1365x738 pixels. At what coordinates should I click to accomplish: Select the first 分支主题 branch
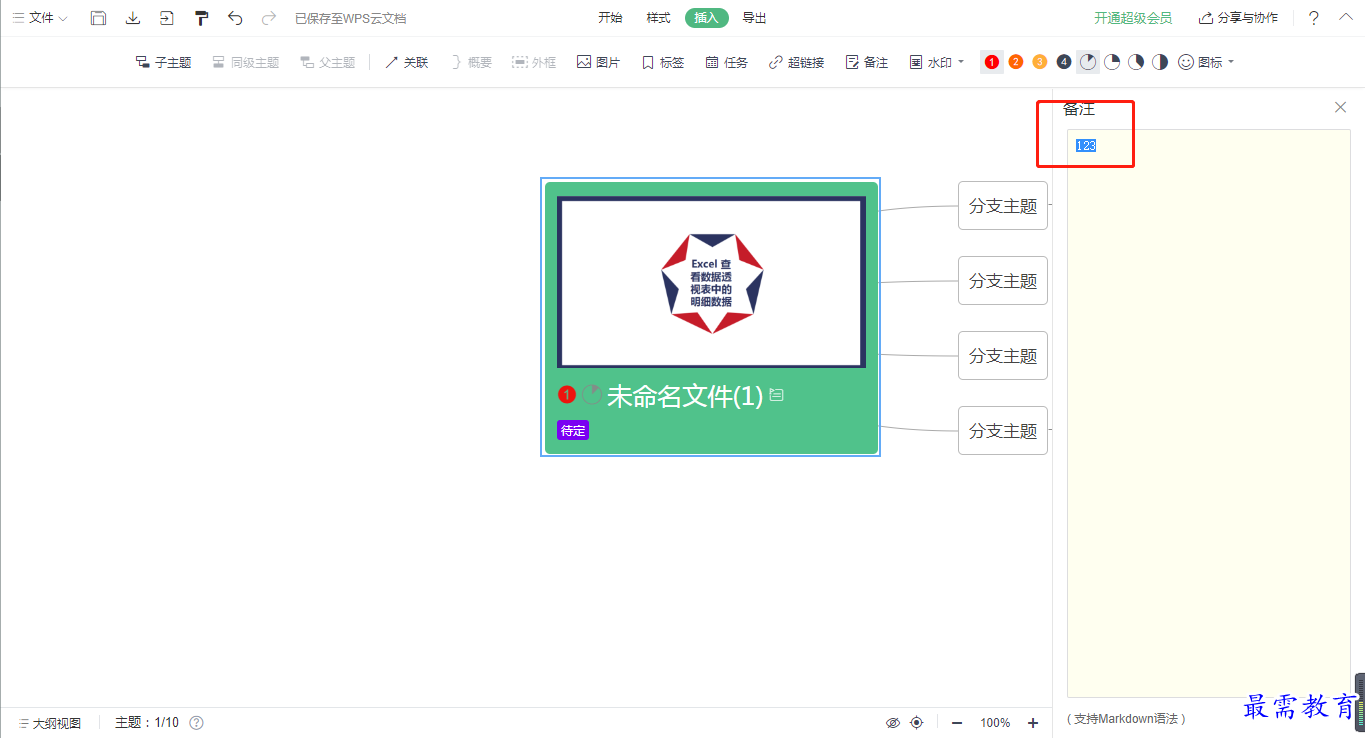(1003, 206)
